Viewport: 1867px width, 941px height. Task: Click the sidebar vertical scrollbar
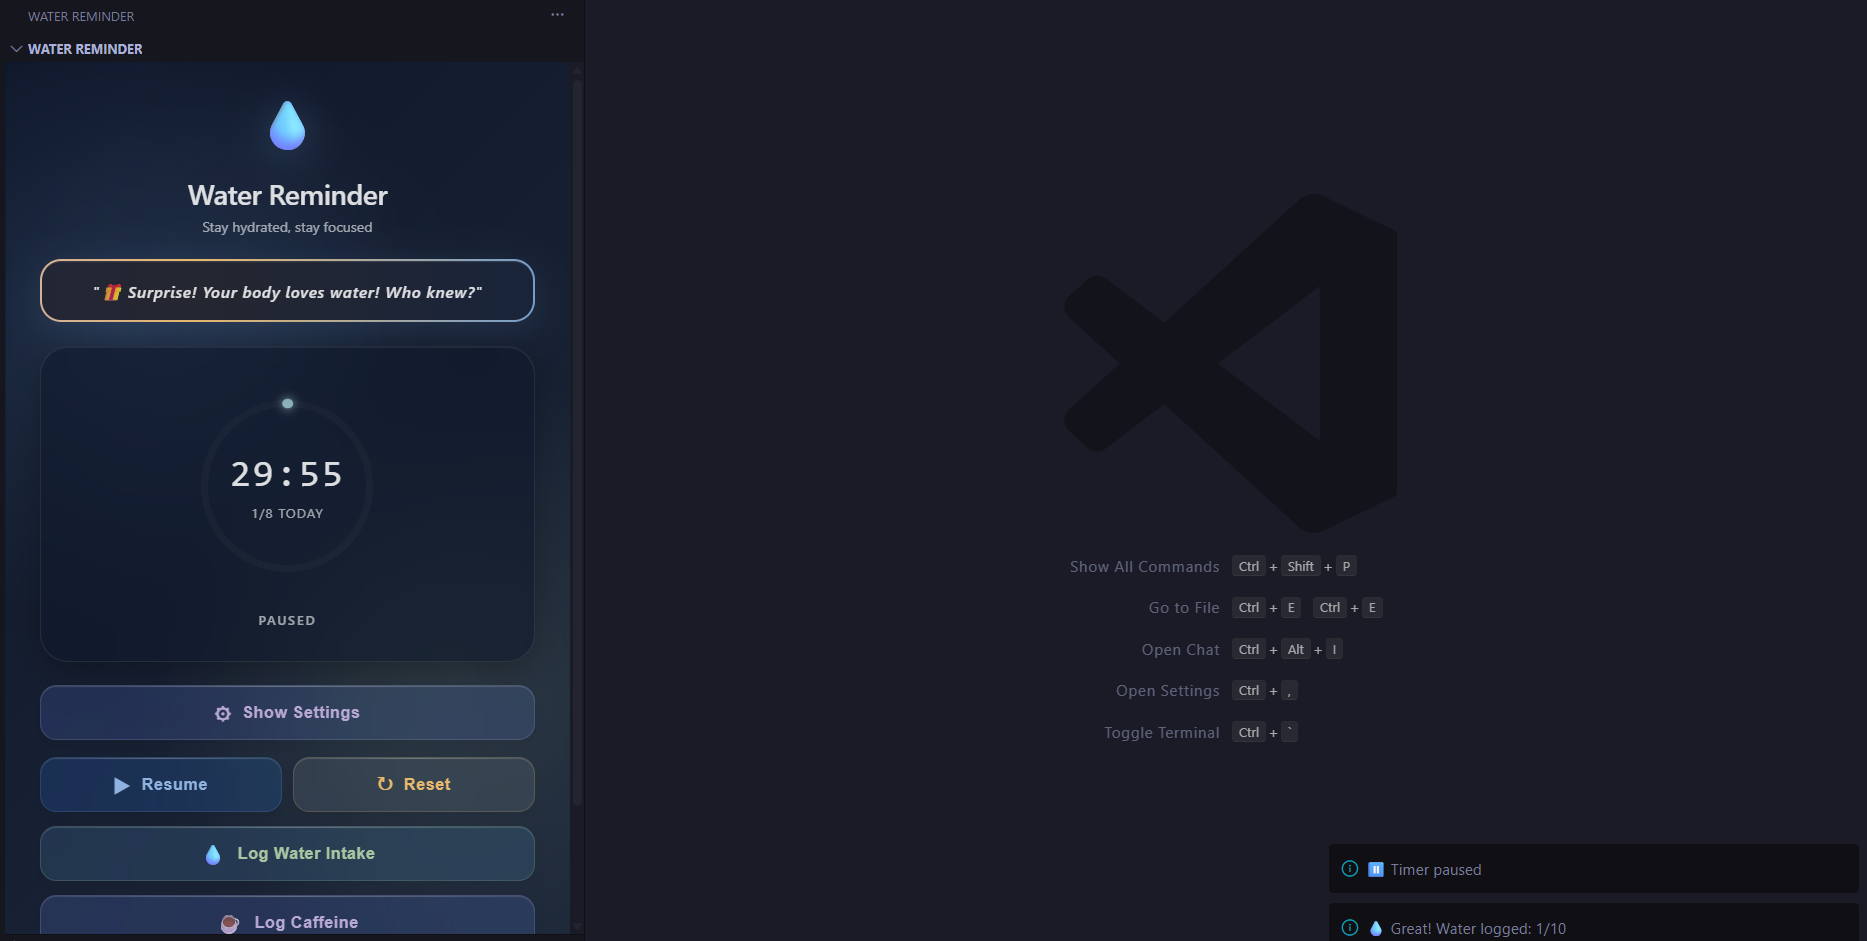tap(577, 442)
